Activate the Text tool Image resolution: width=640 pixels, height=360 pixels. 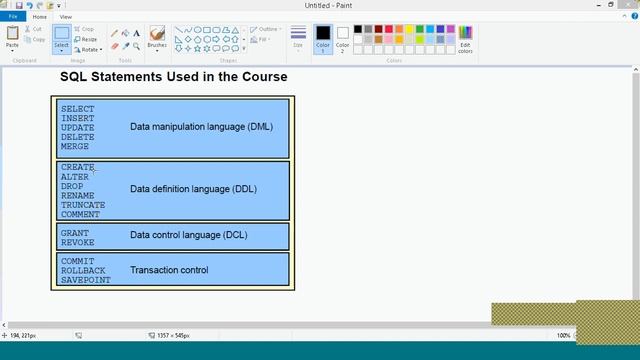click(137, 33)
